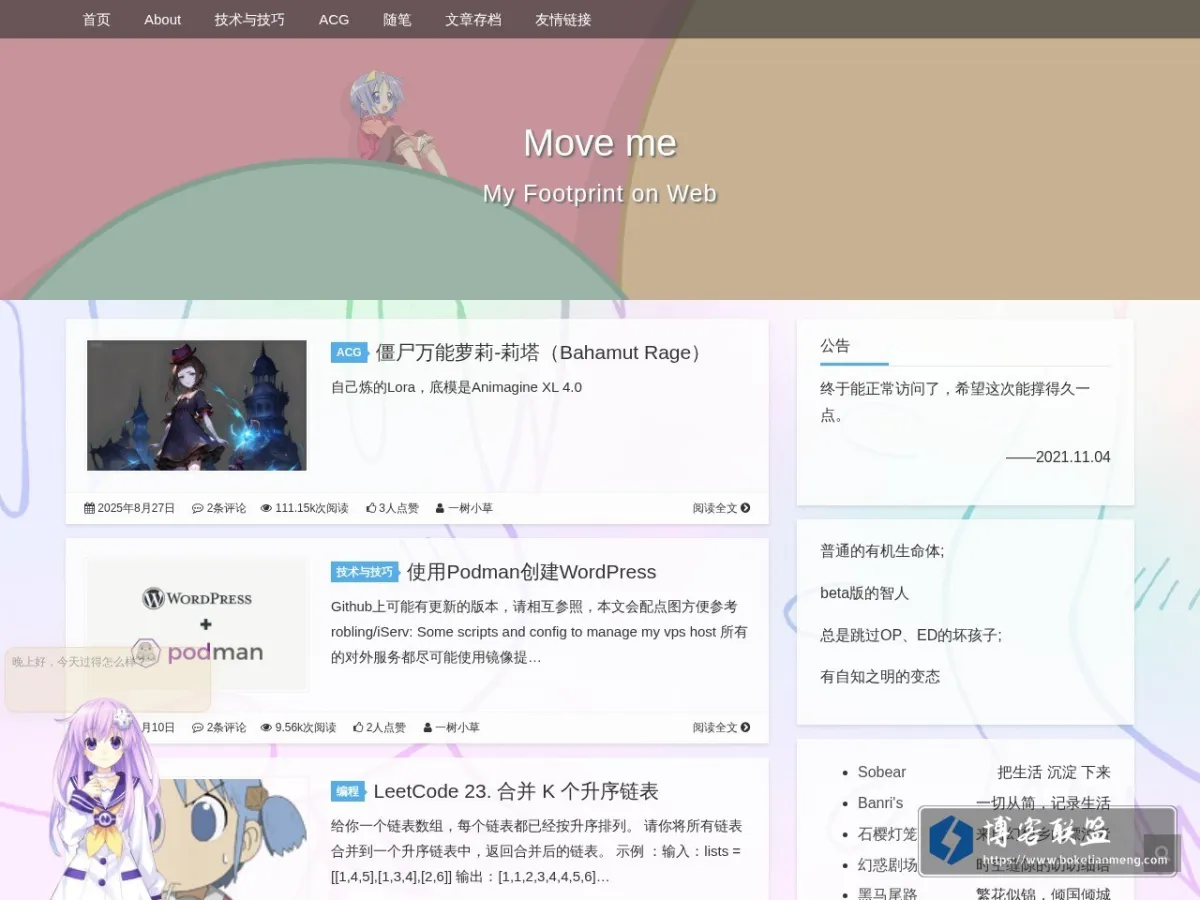
Task: Like the post with 3人点赞
Action: (x=392, y=508)
